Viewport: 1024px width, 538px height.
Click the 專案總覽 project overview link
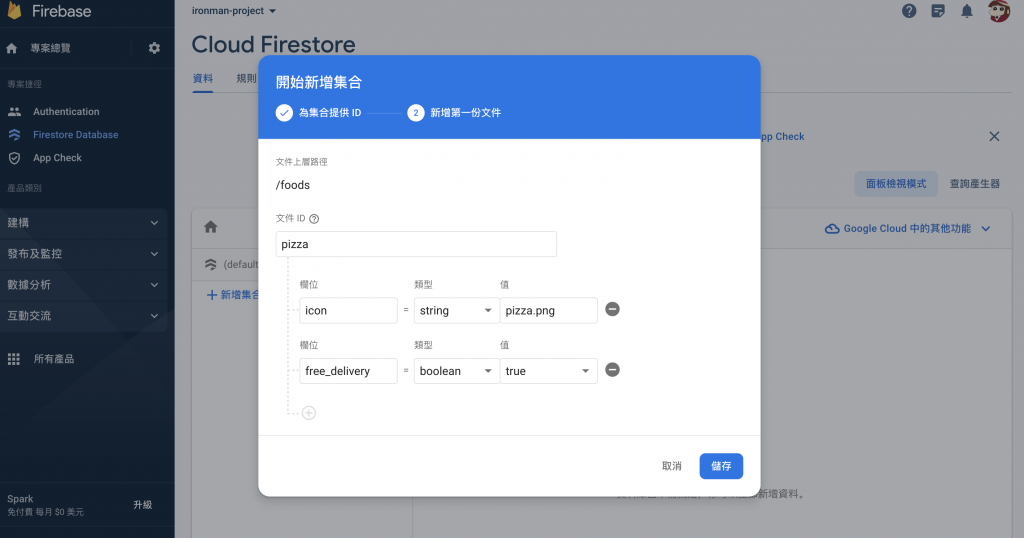click(x=50, y=48)
